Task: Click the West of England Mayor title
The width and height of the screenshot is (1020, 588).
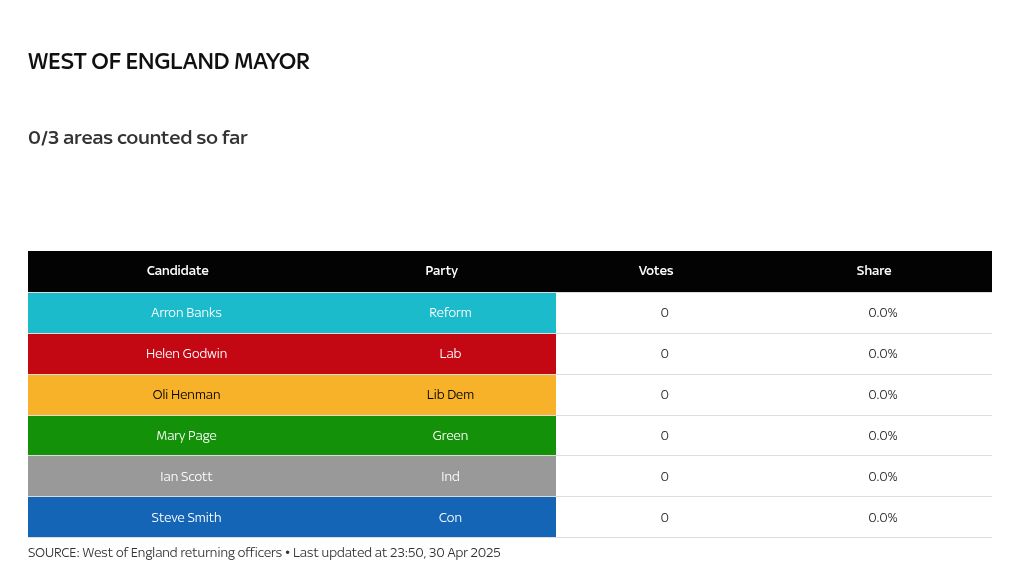Action: coord(168,61)
